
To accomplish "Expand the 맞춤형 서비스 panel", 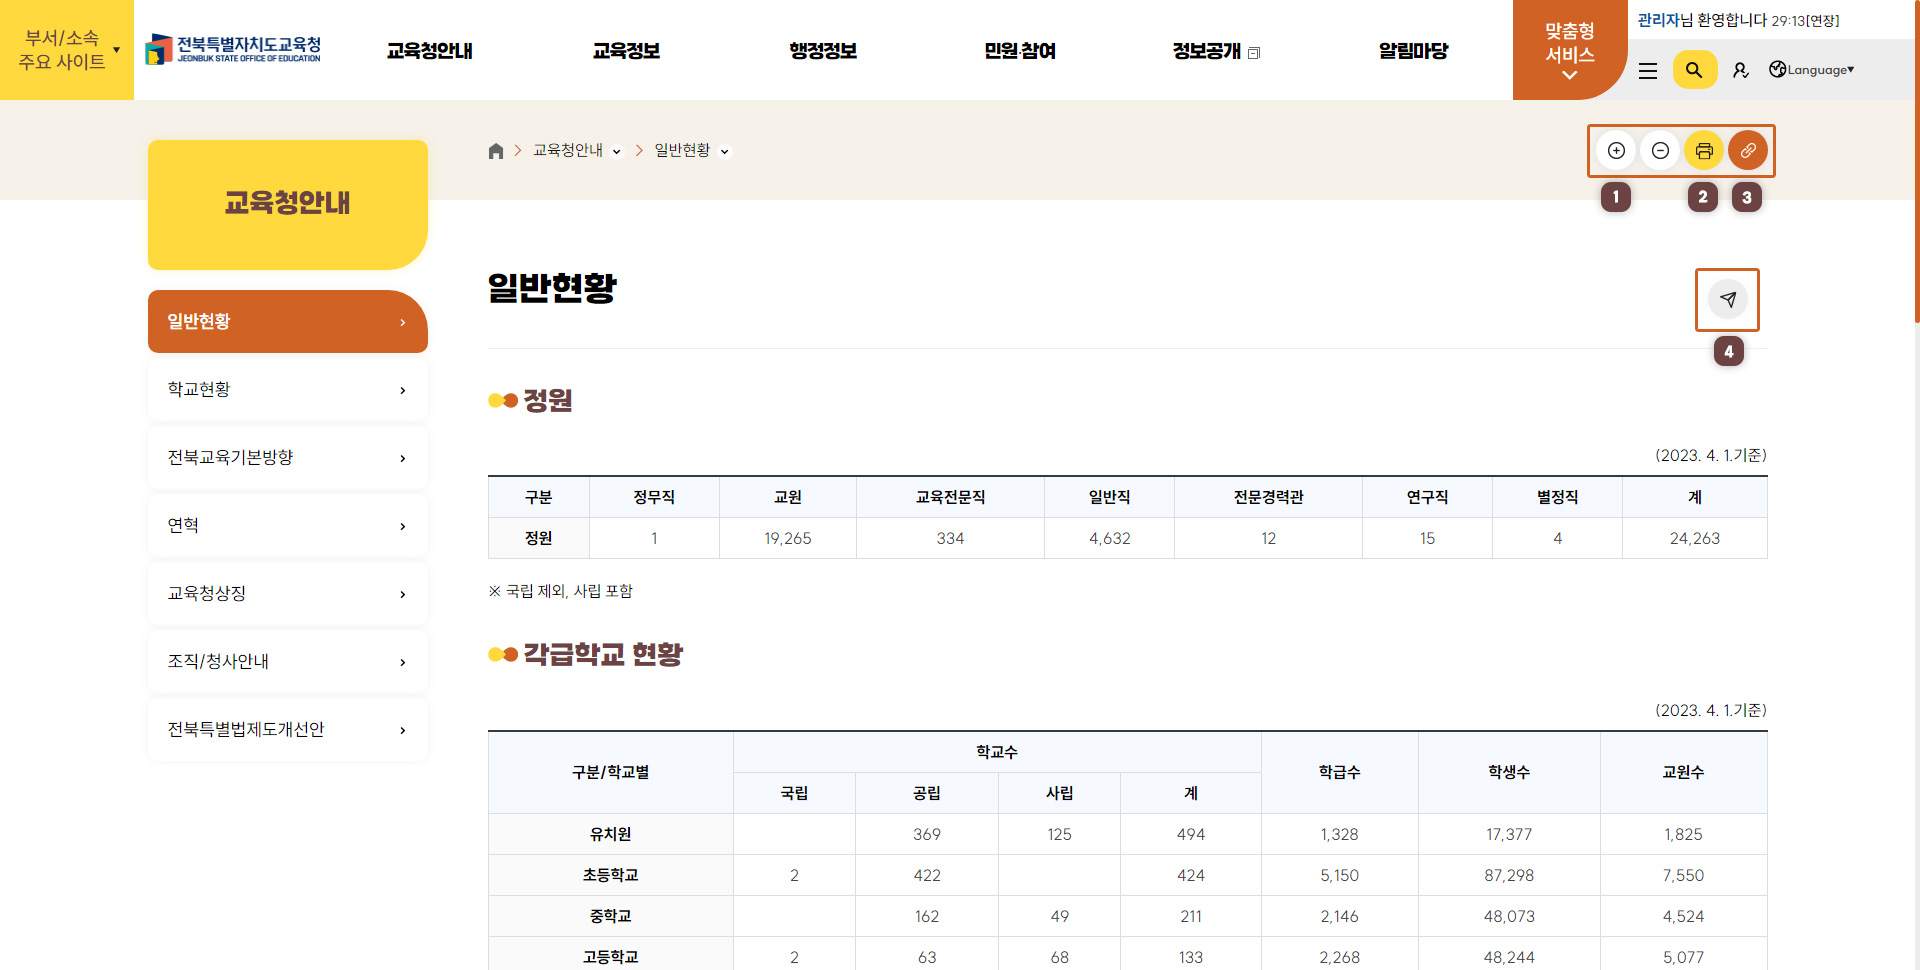I will [x=1569, y=52].
